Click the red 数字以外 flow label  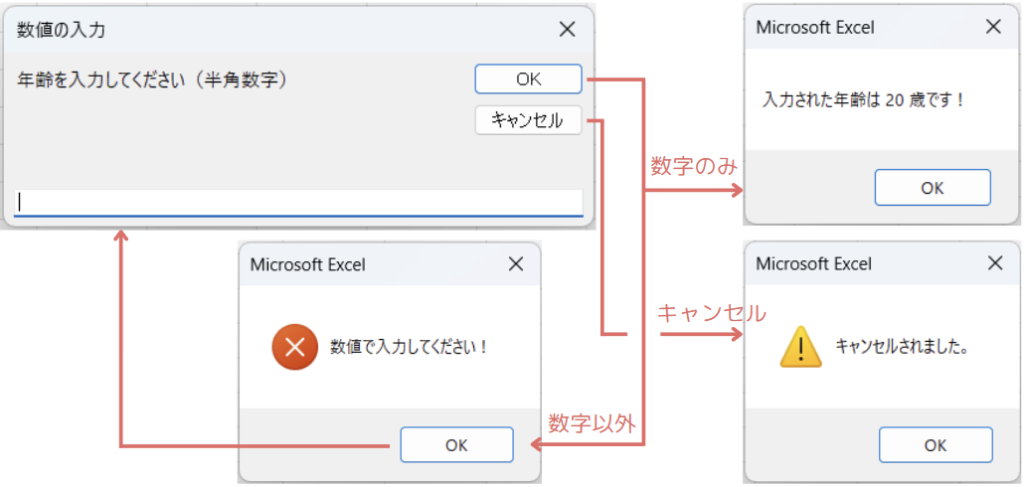tap(591, 423)
